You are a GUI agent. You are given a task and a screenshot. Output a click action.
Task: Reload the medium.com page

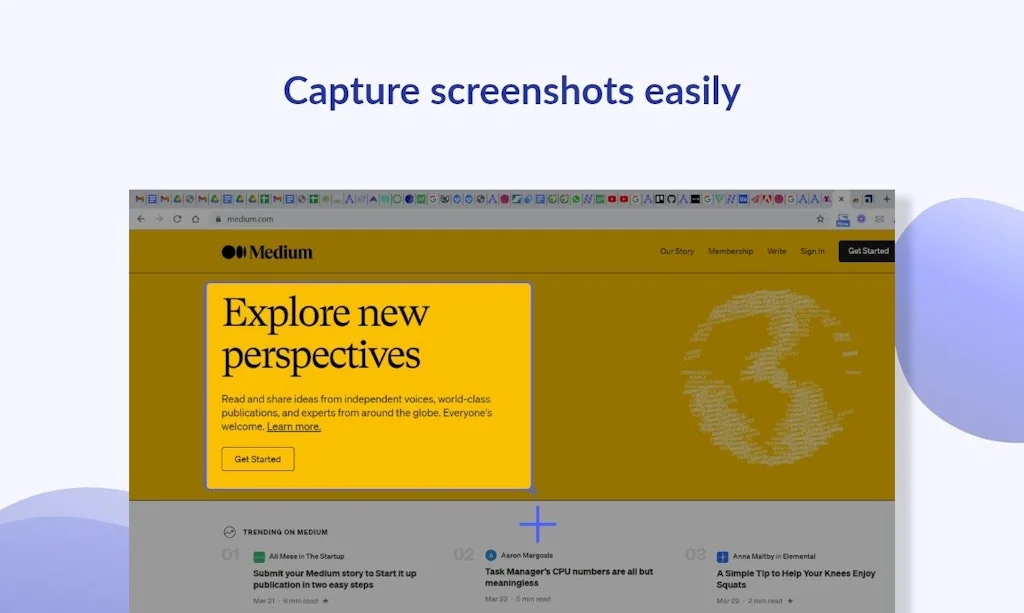pos(177,218)
